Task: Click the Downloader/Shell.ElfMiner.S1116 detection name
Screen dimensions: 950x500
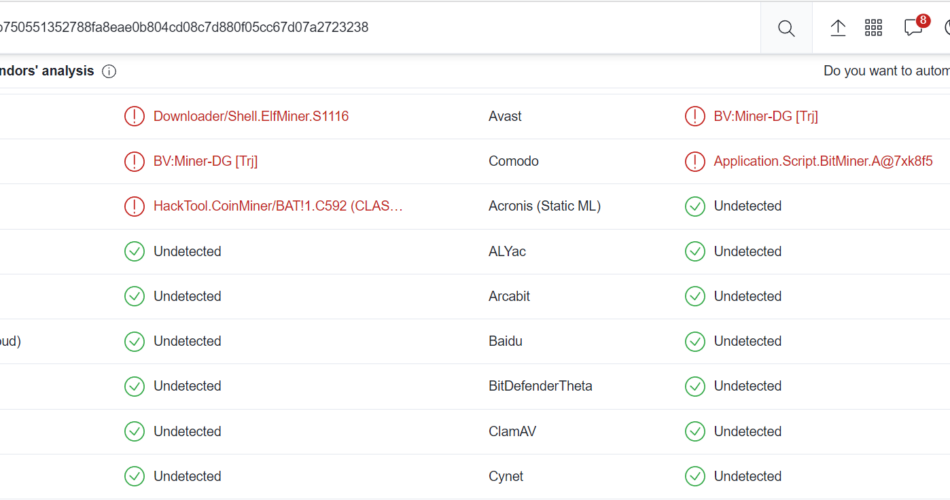Action: click(251, 116)
